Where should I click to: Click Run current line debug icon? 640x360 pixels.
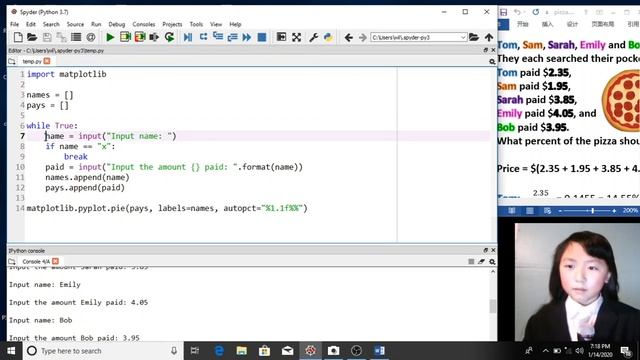pos(203,37)
